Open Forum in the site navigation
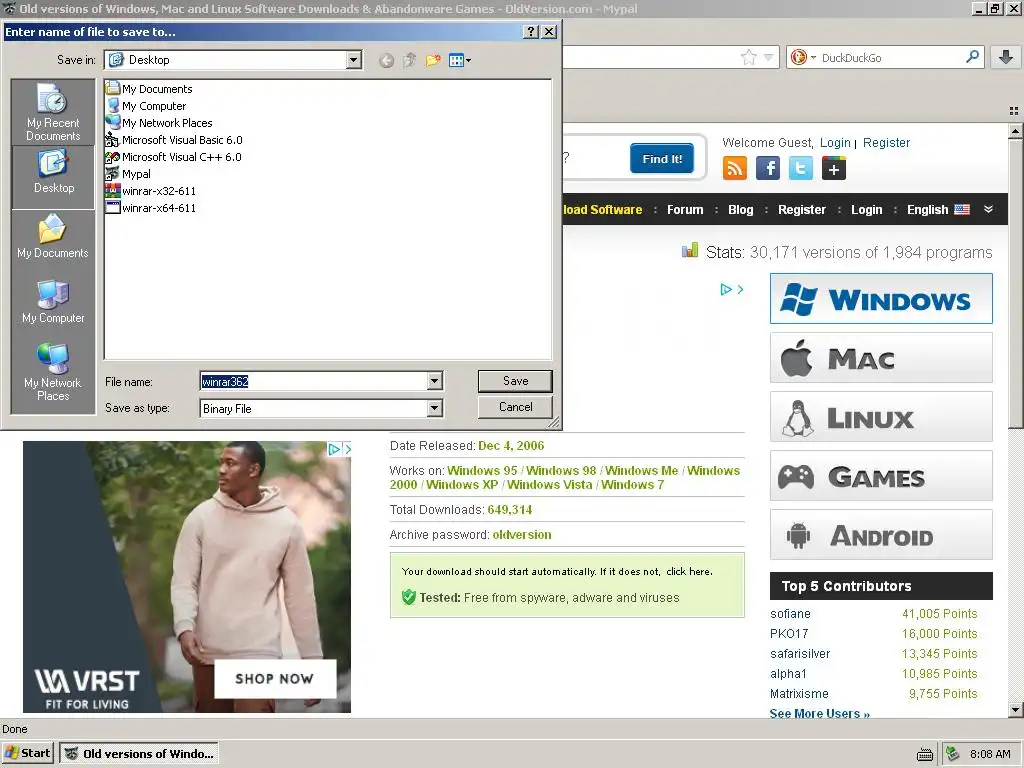Viewport: 1024px width, 768px height. click(x=685, y=210)
